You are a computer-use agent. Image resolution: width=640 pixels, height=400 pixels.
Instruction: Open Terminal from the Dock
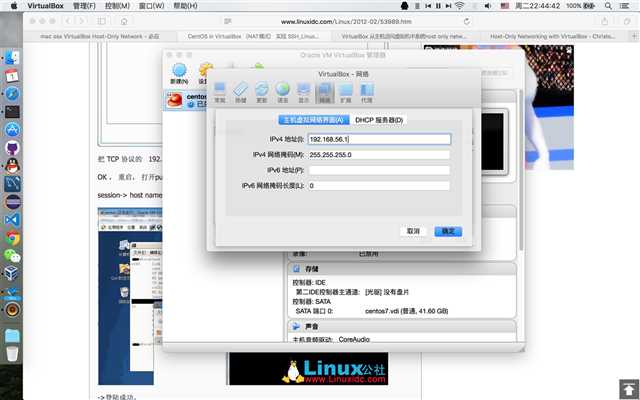(12, 111)
